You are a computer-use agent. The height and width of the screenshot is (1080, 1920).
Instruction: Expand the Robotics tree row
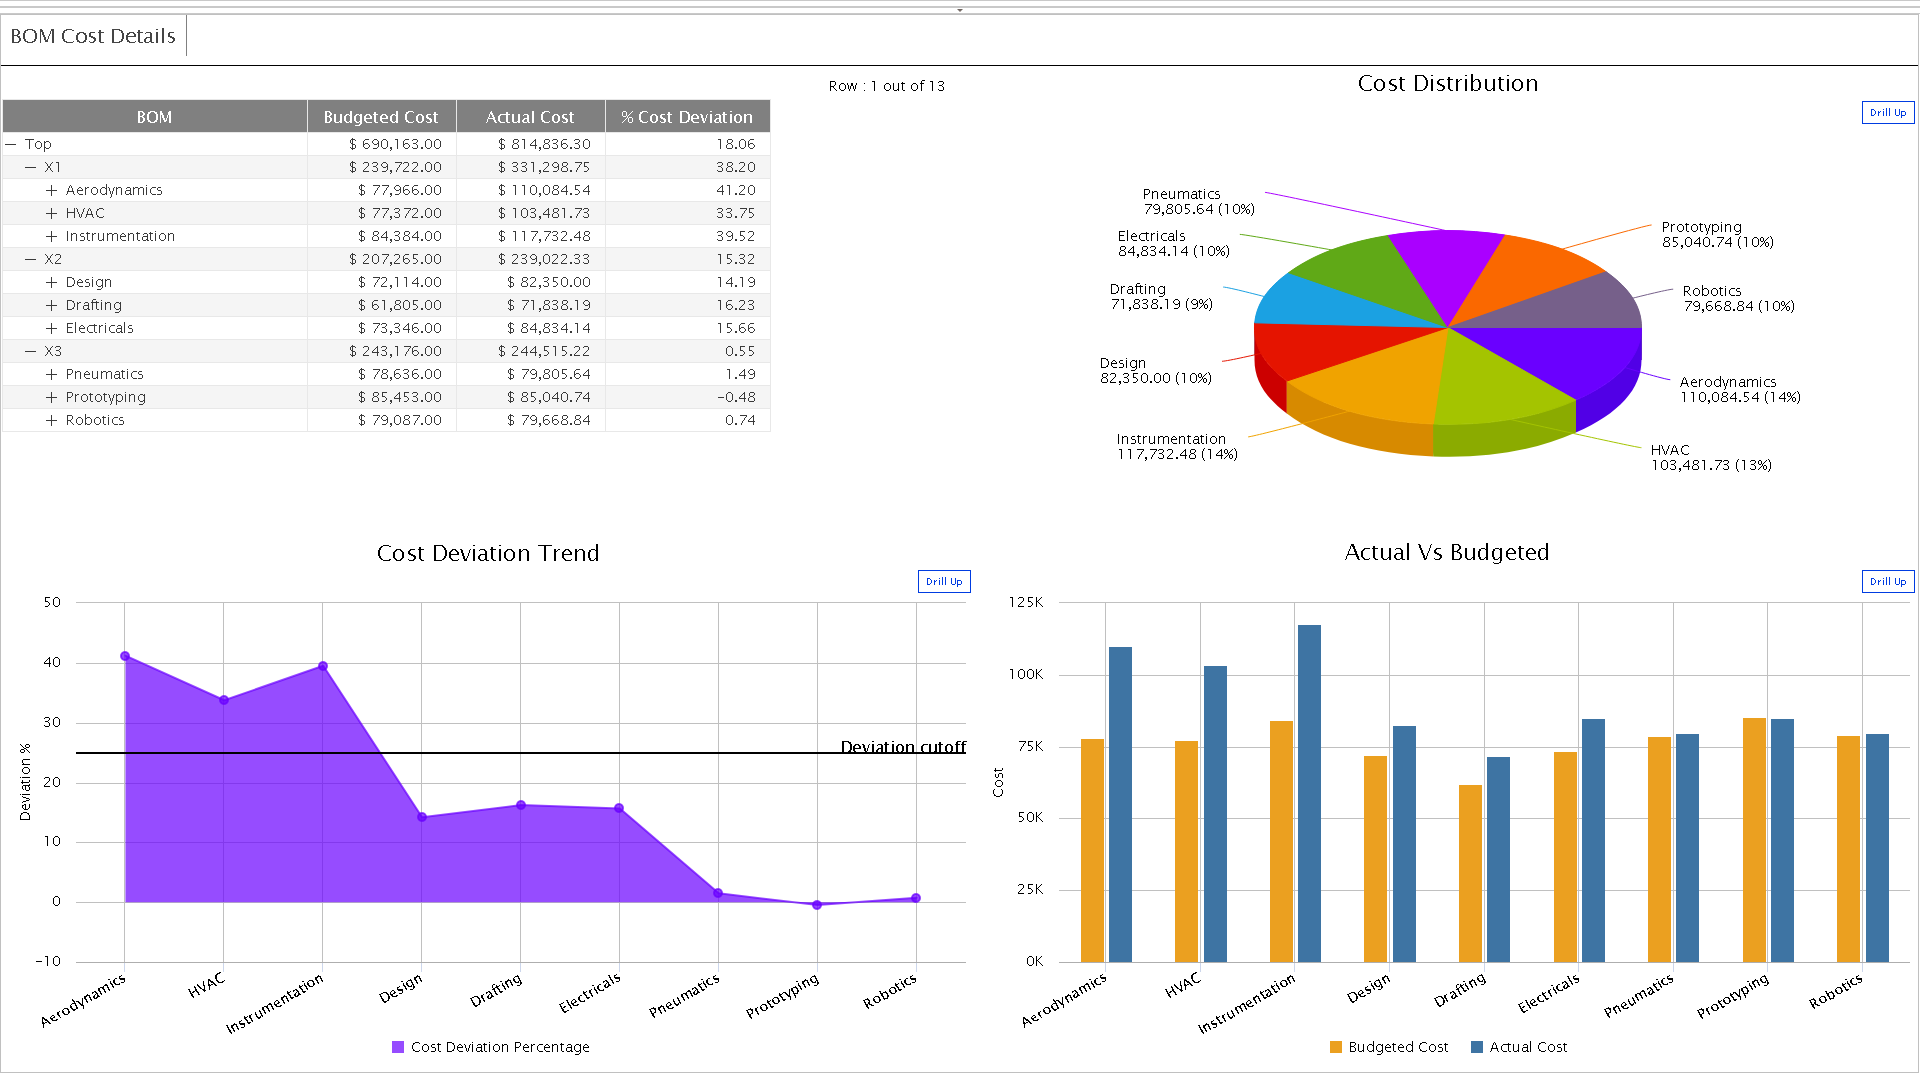[x=51, y=420]
